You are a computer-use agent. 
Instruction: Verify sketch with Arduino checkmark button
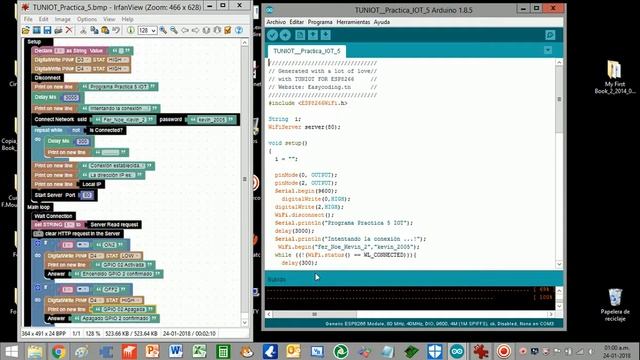click(x=273, y=35)
